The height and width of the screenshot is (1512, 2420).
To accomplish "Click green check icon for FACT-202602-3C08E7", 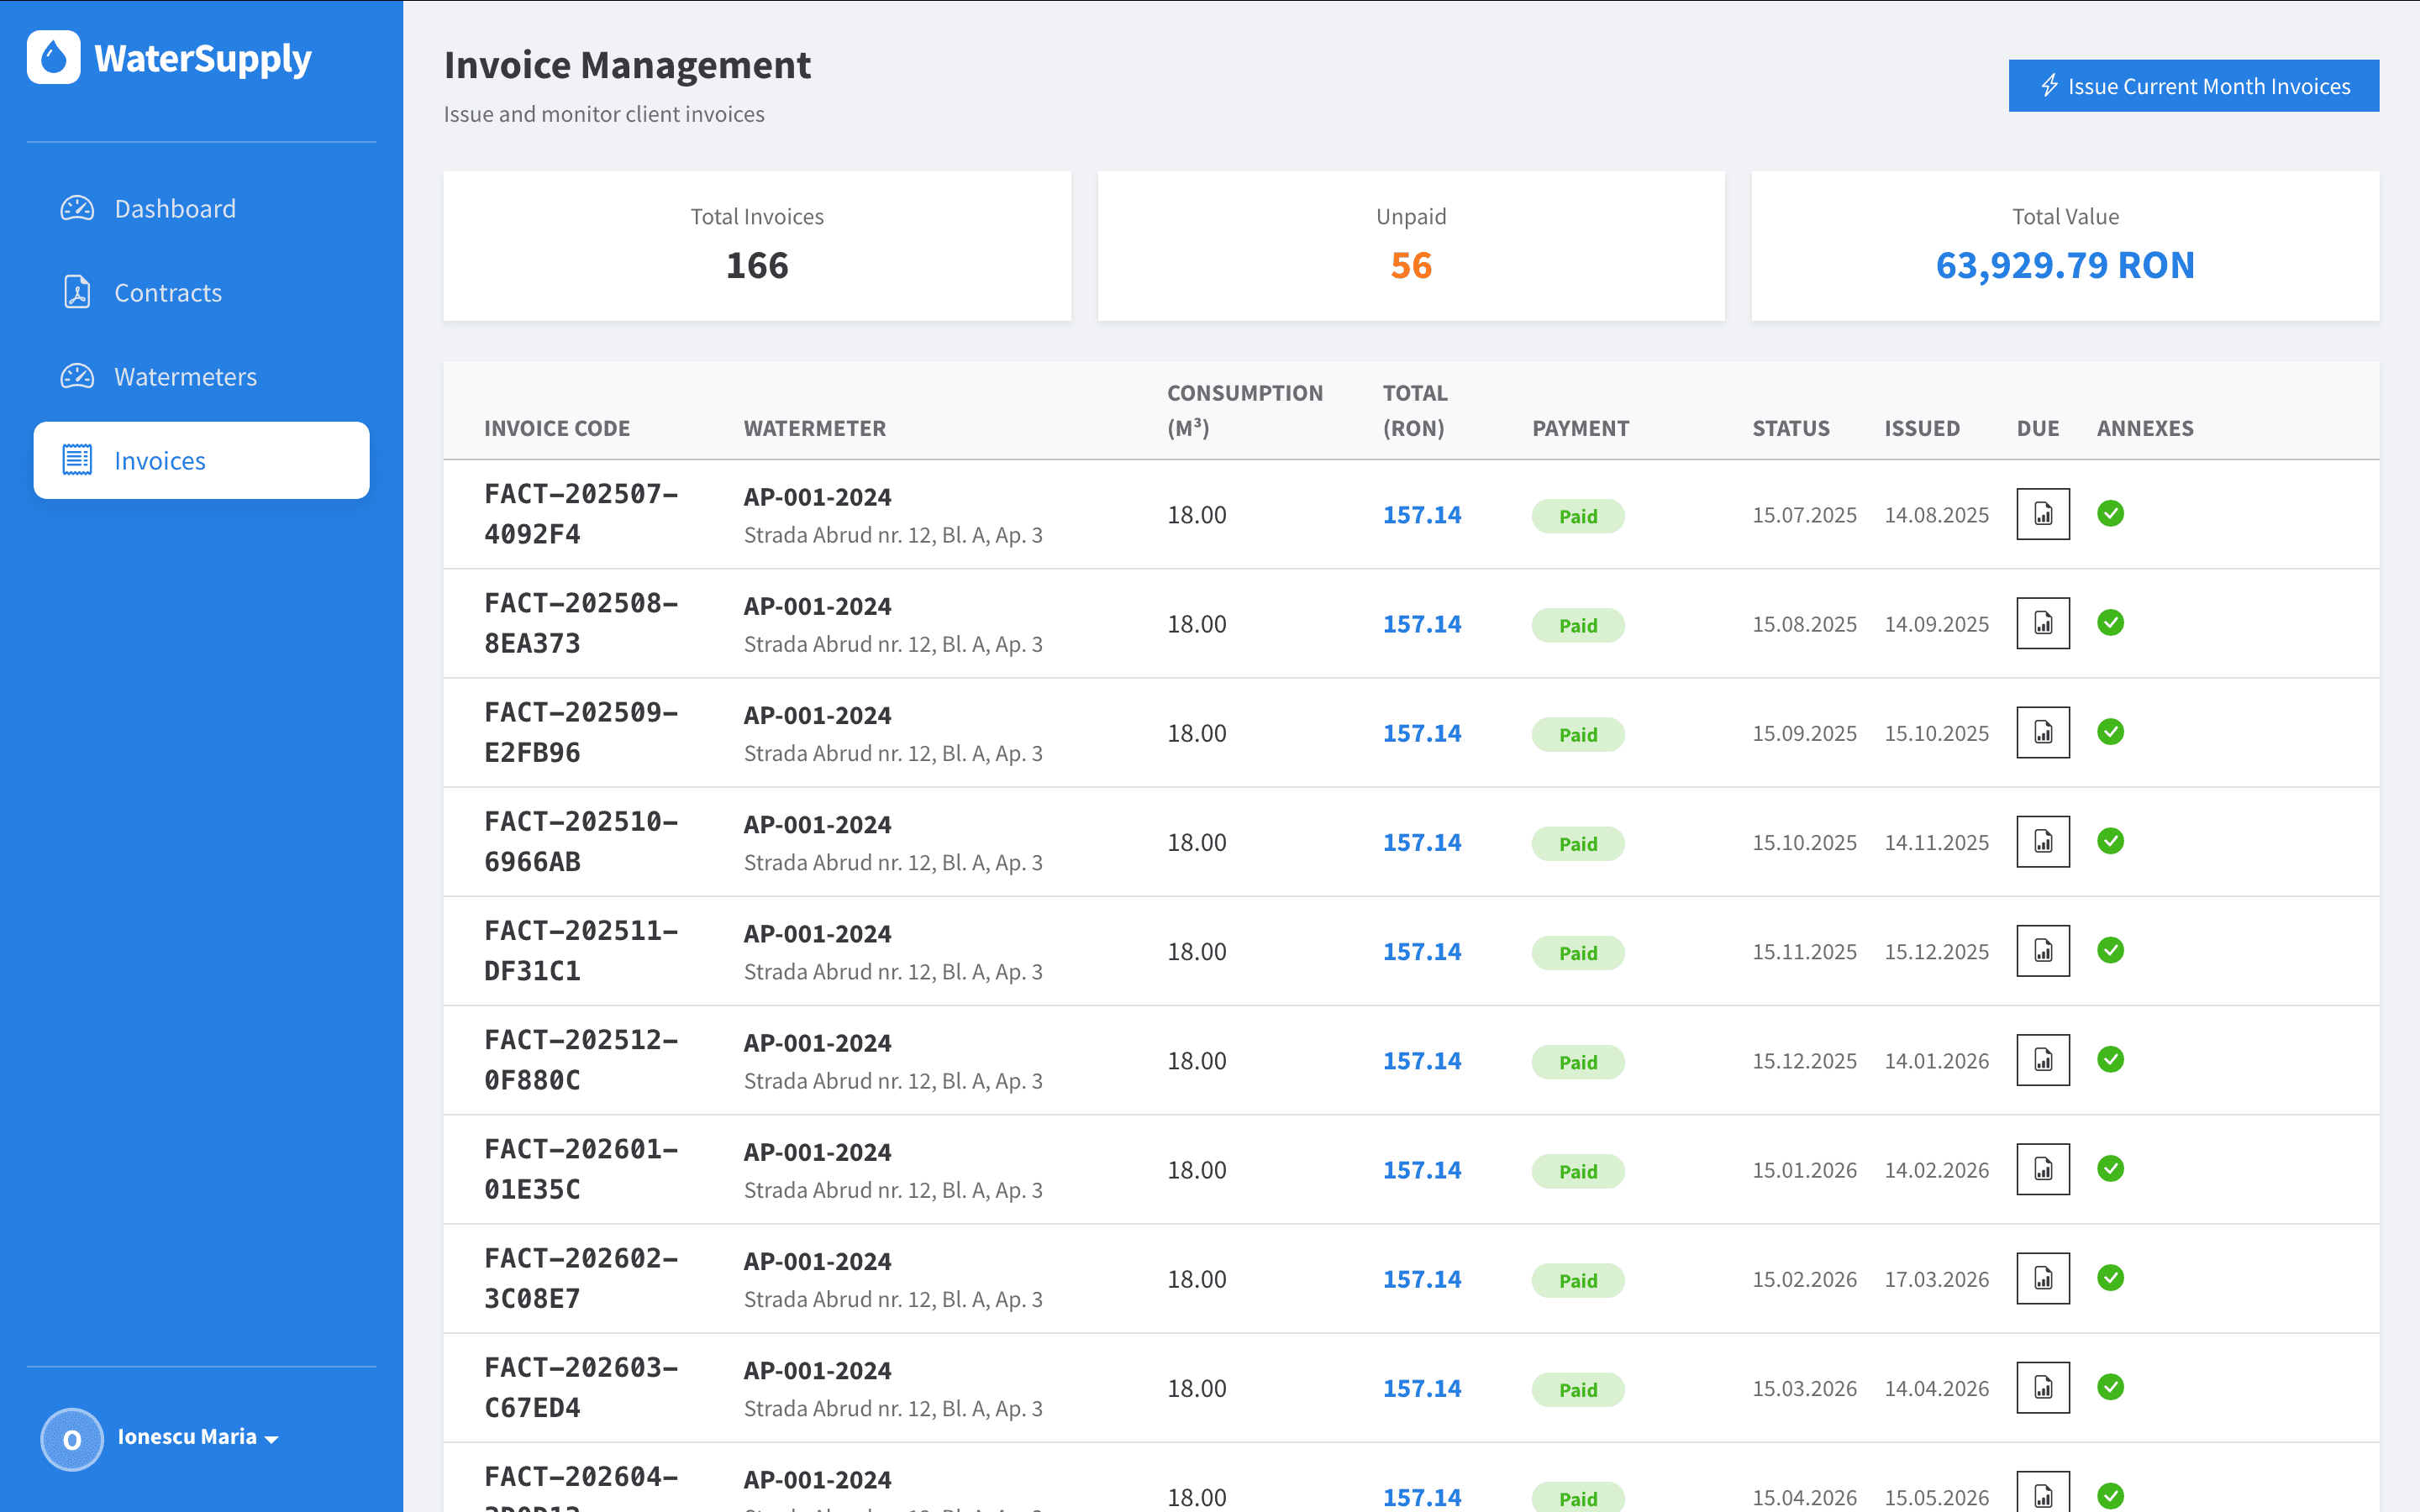I will (x=2111, y=1277).
